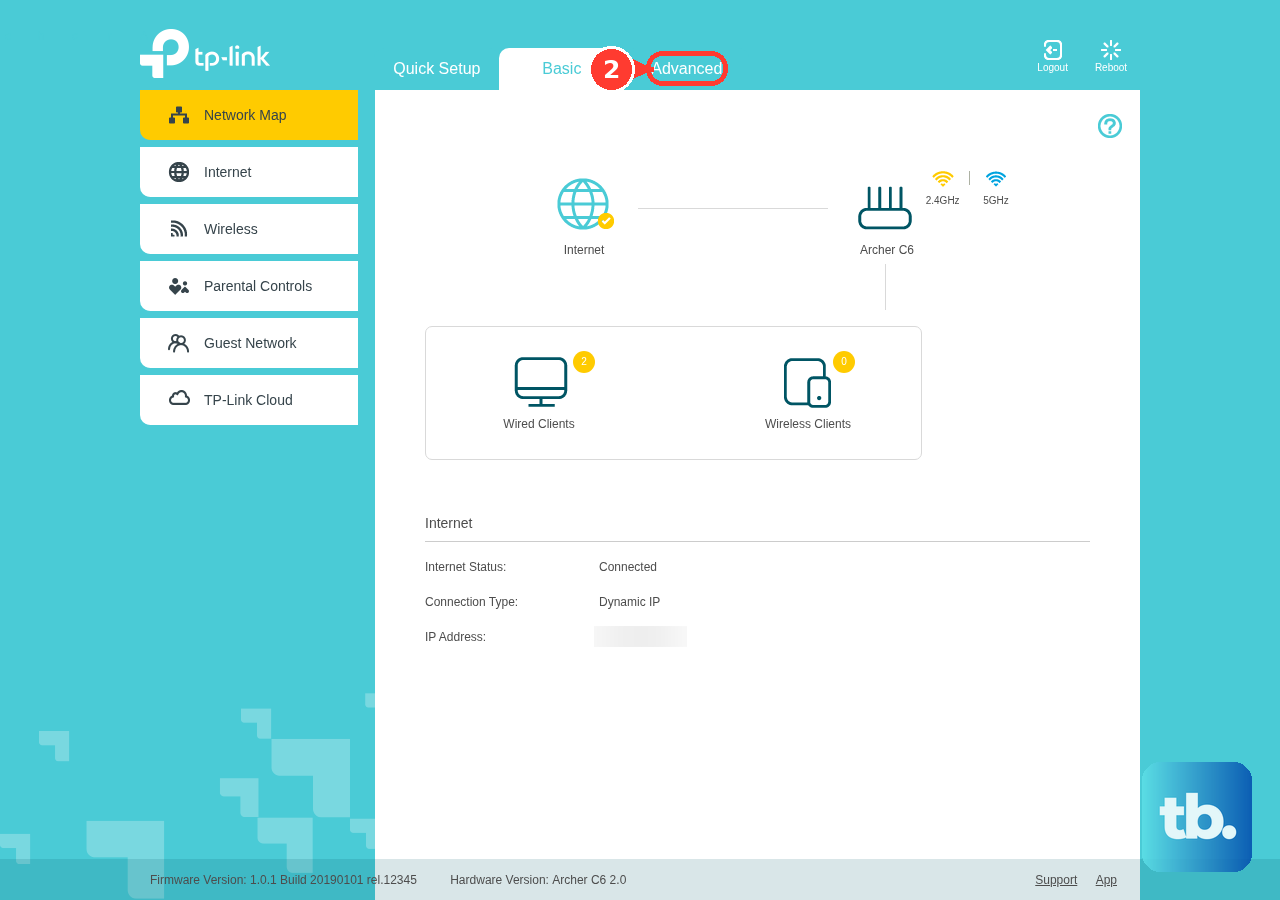
Task: Open Parental Controls in the sidebar
Action: [249, 286]
